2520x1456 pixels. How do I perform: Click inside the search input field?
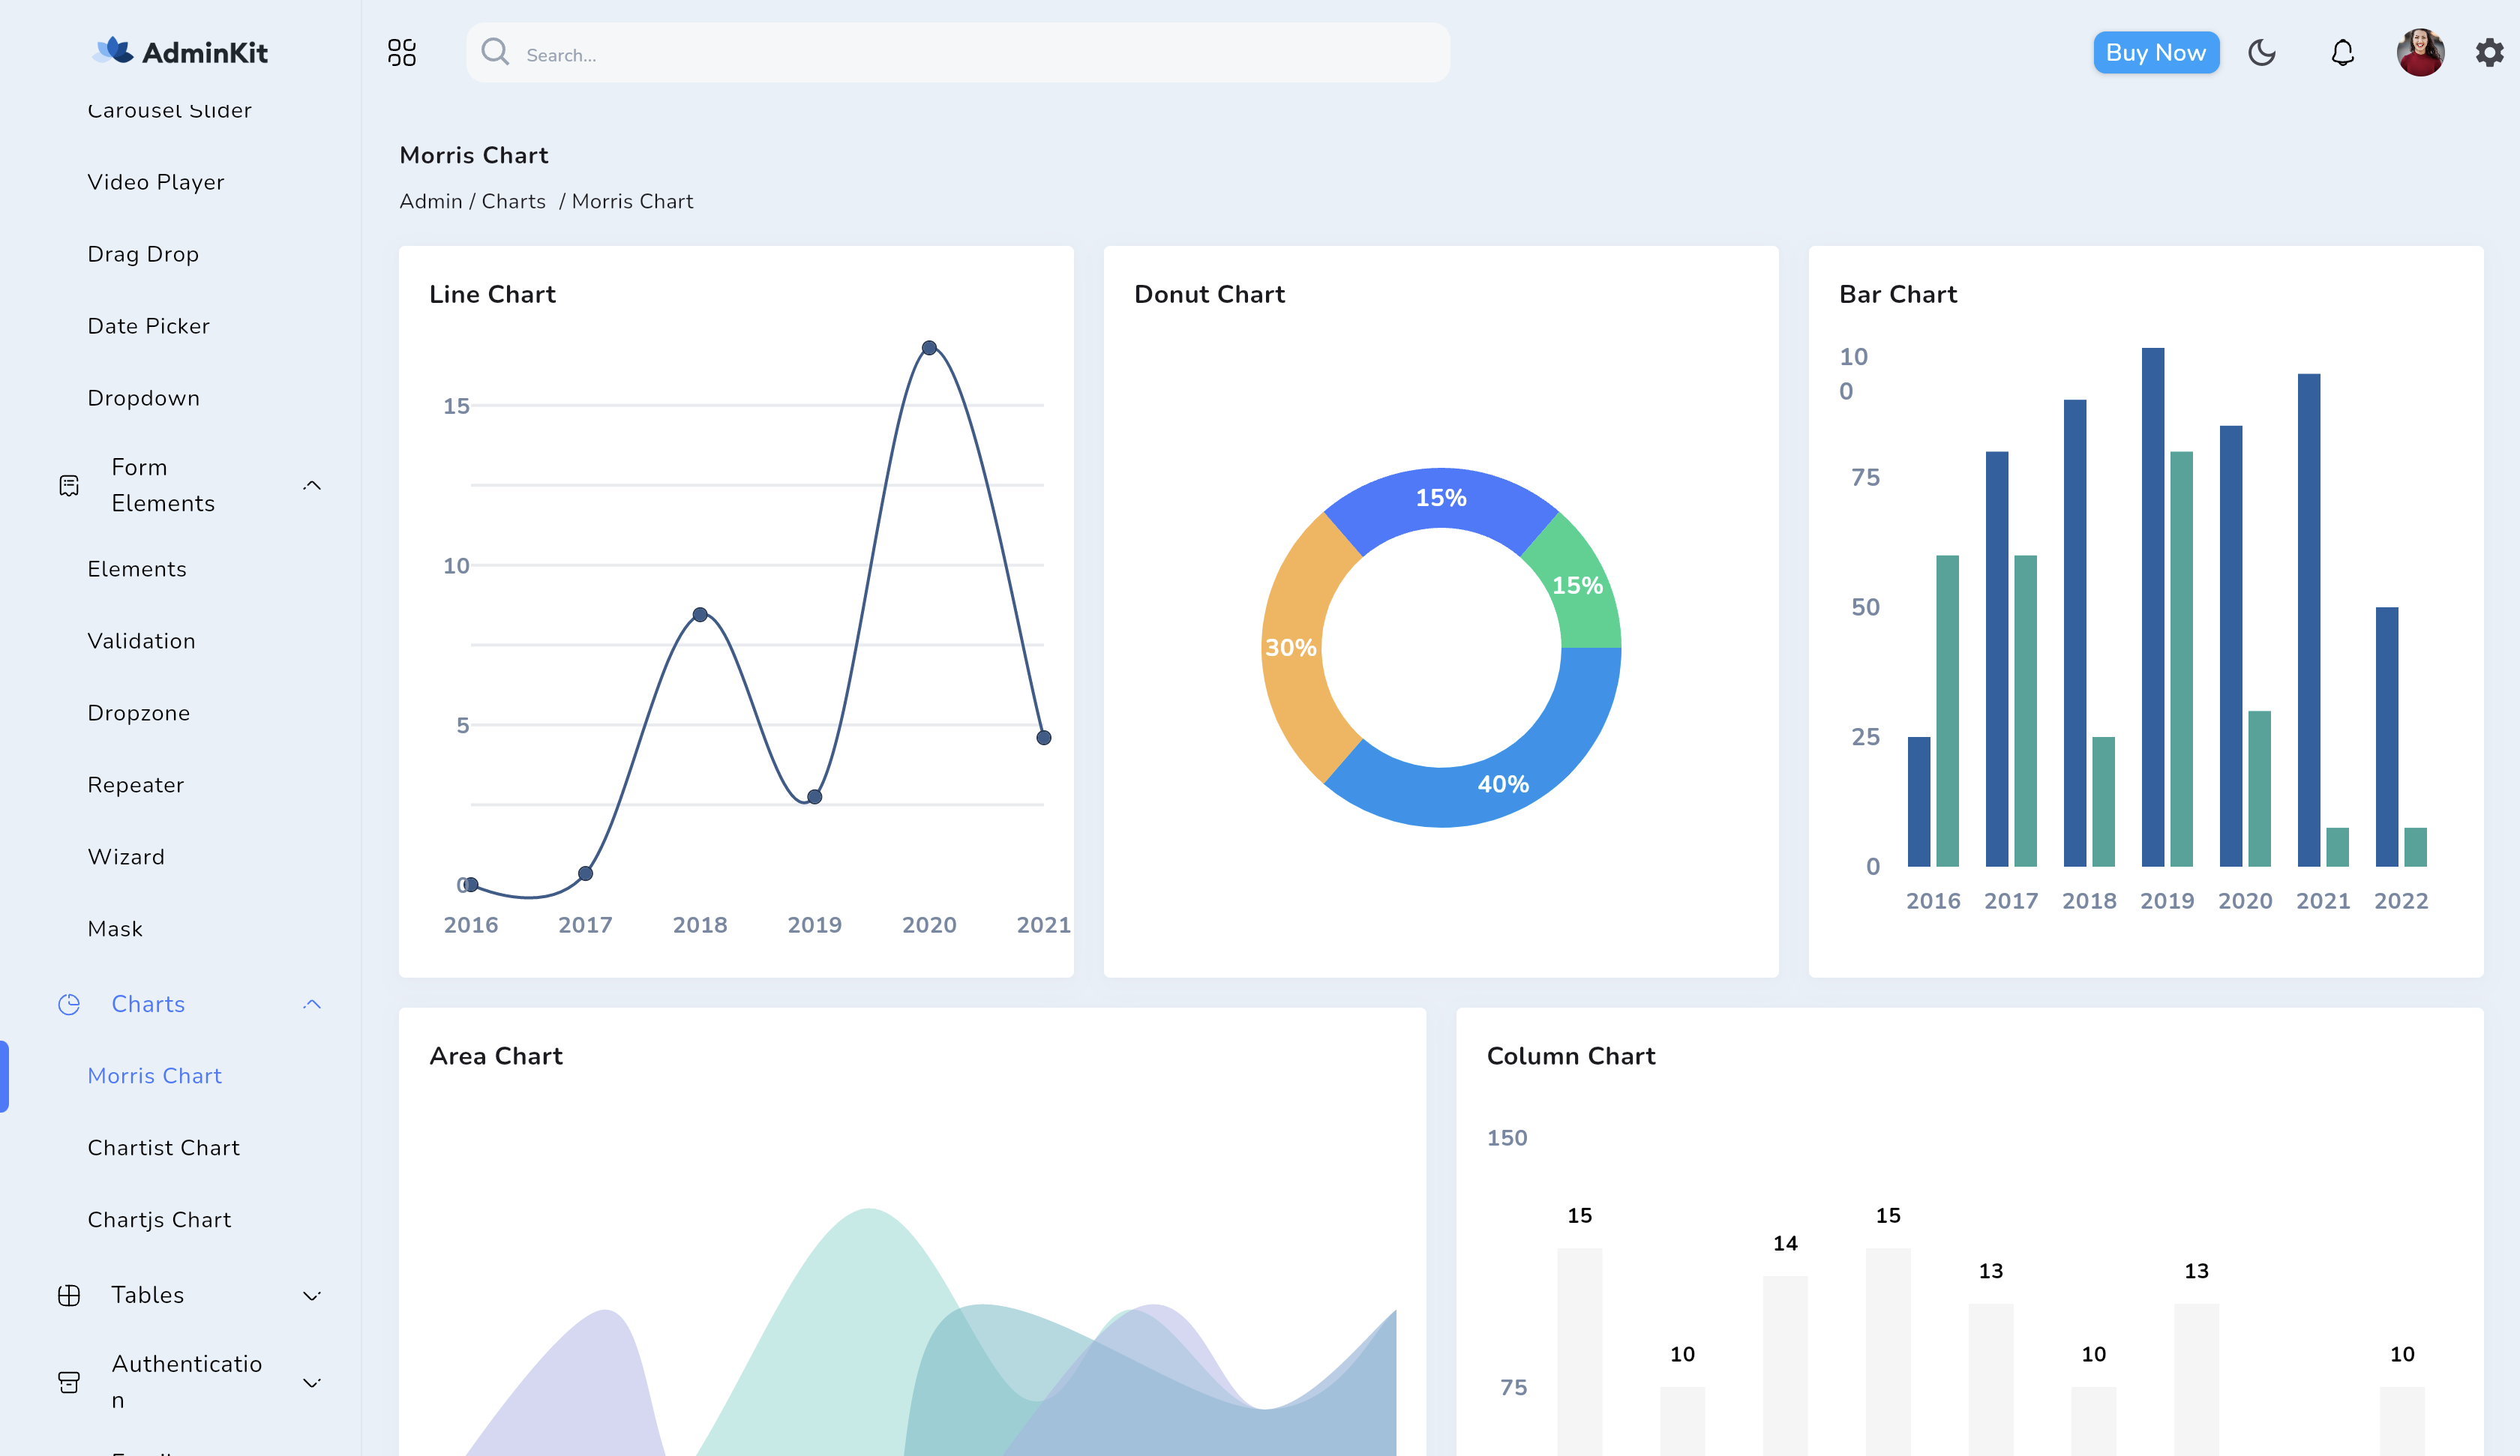pos(900,53)
